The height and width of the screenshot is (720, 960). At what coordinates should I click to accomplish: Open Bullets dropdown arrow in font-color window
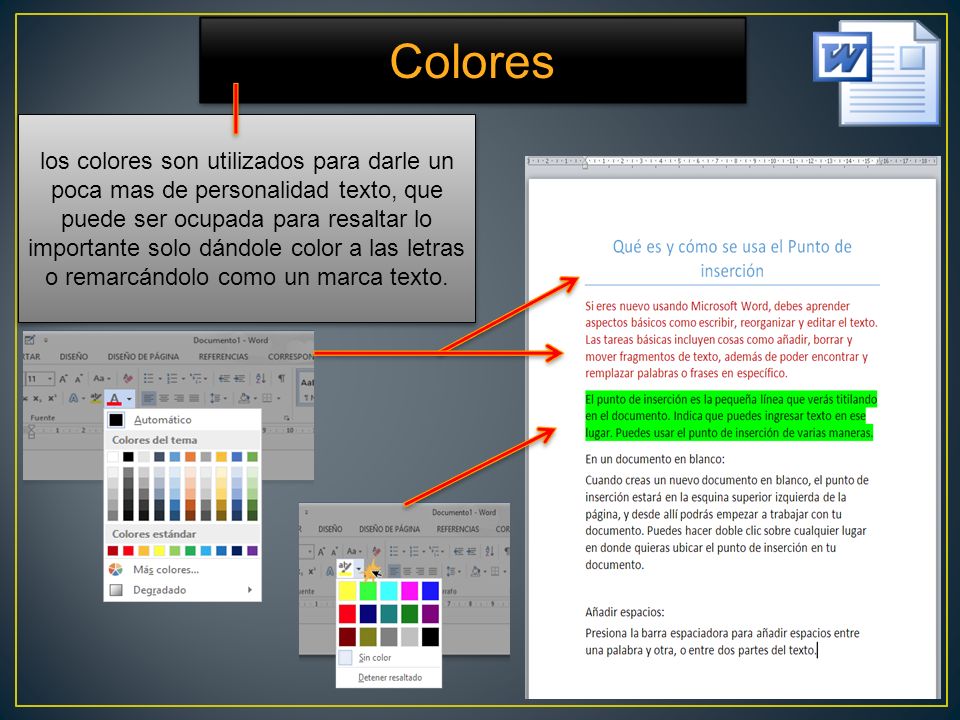[x=160, y=379]
